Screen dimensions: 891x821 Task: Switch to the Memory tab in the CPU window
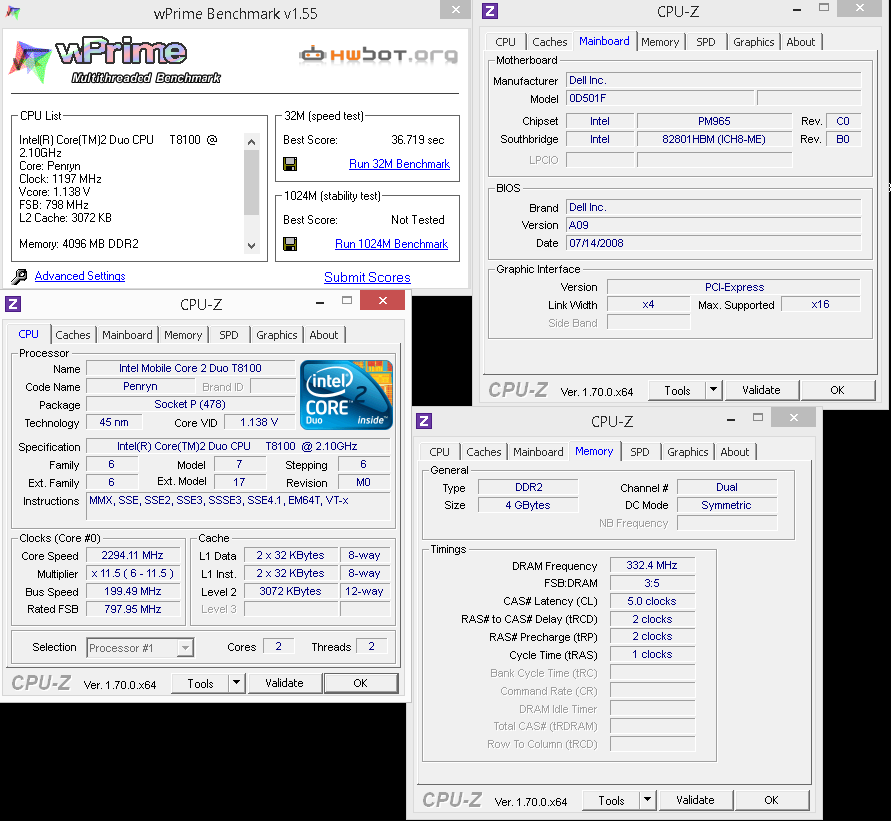coord(183,335)
